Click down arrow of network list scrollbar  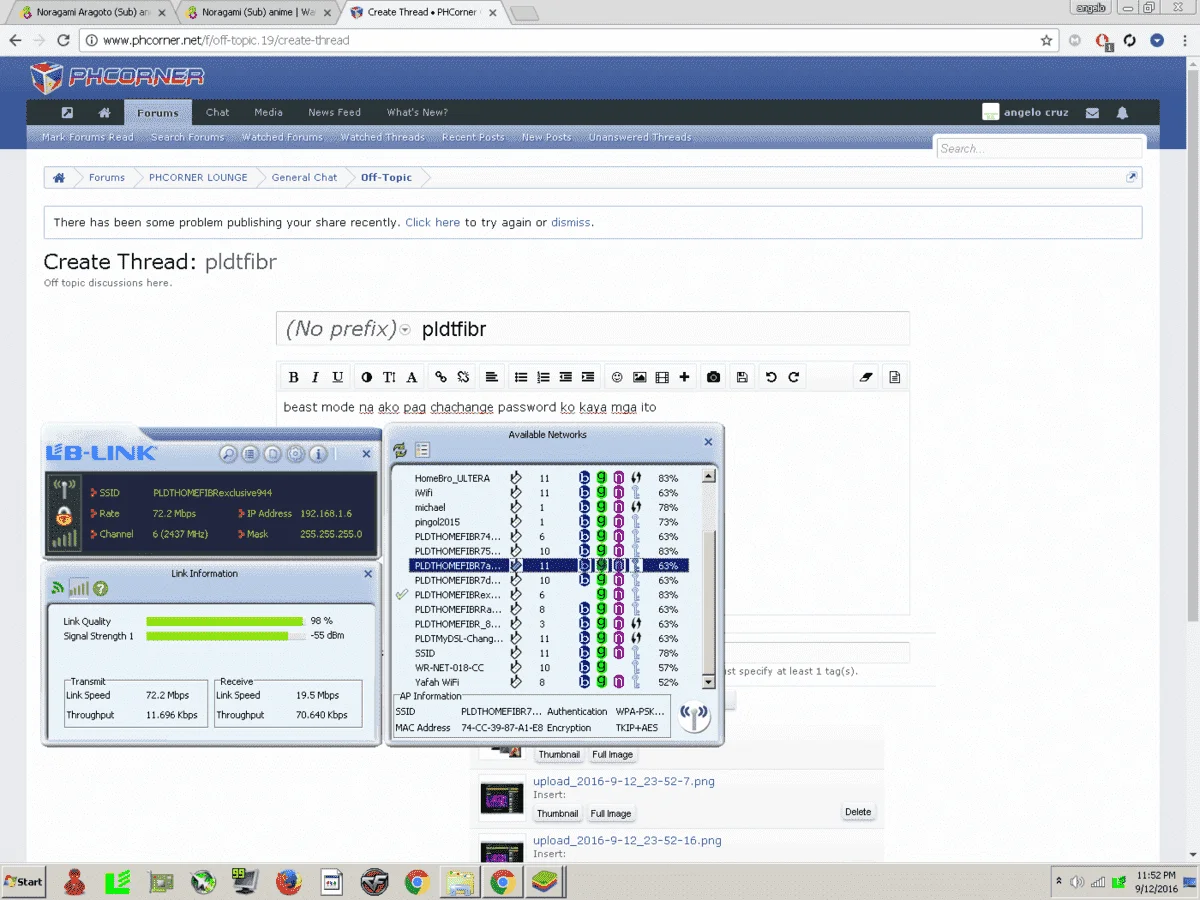click(709, 682)
